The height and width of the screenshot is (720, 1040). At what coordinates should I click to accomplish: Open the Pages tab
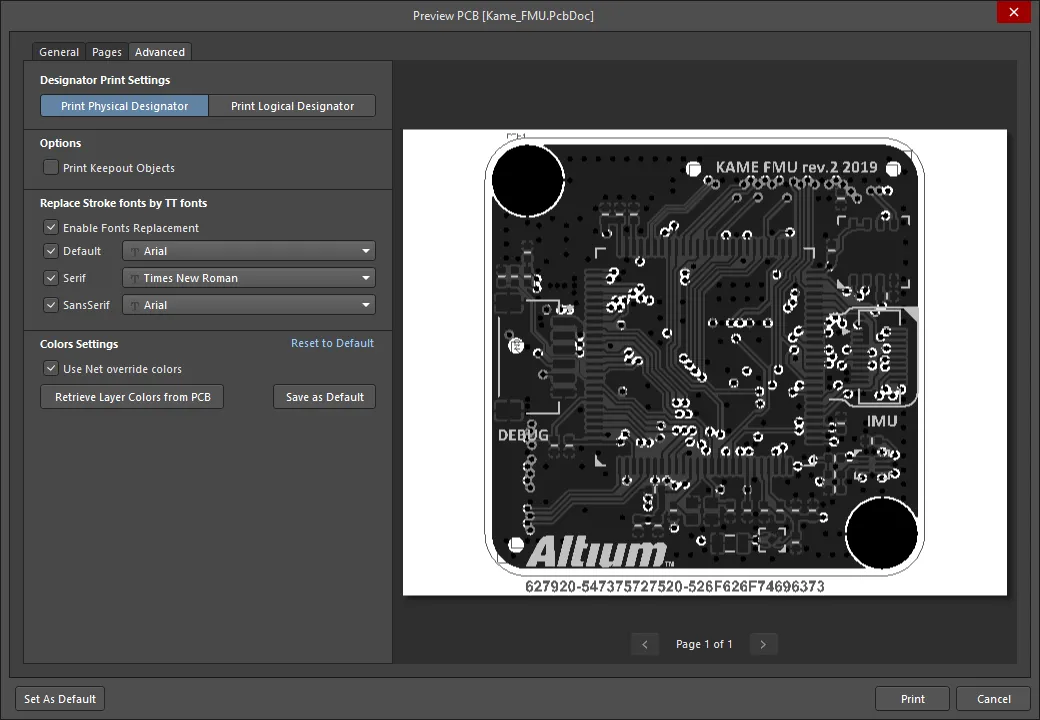(107, 52)
